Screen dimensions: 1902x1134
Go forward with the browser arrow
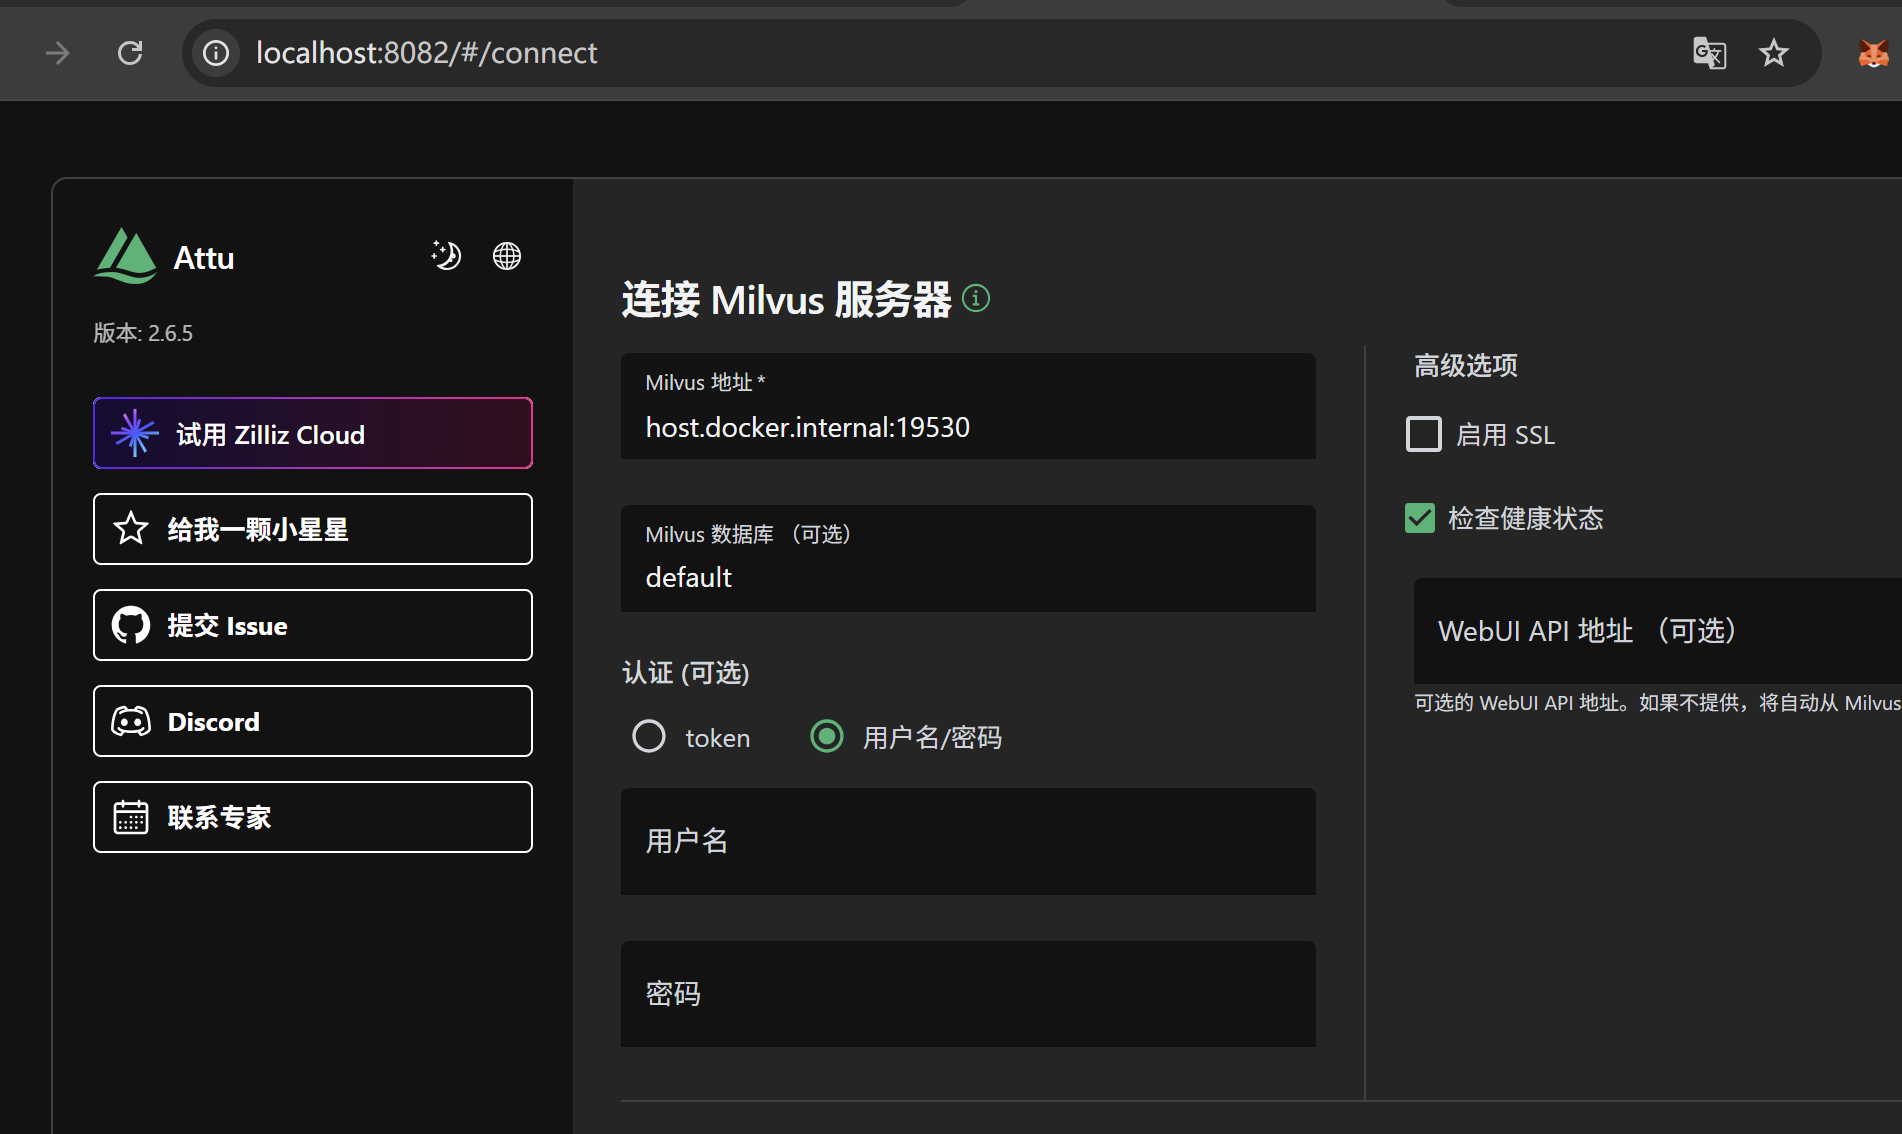(58, 53)
